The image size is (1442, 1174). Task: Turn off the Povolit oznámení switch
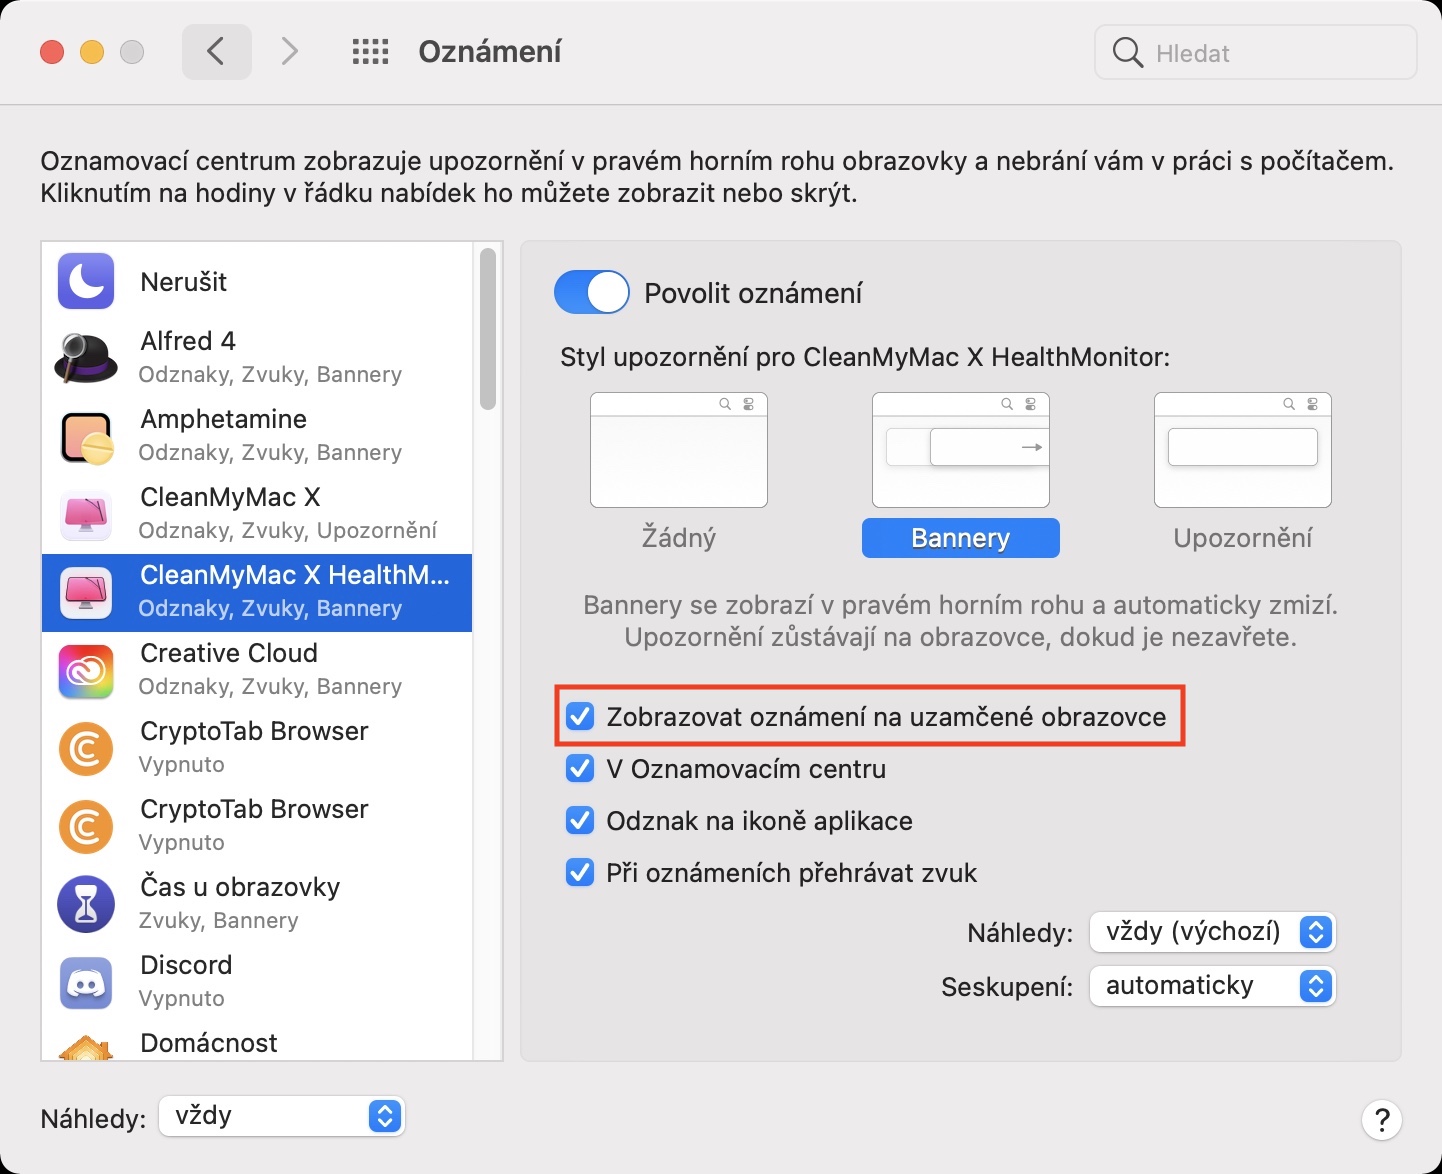[591, 293]
